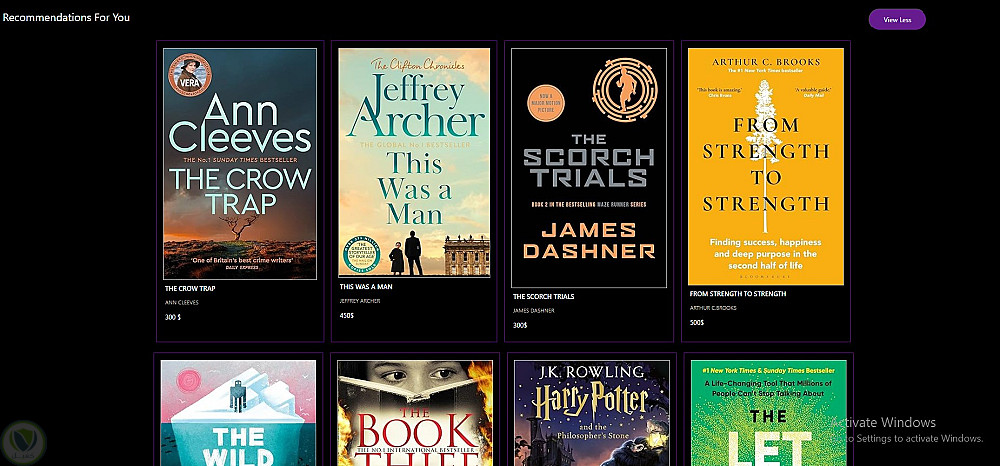Open The Crow Trap book cover
Image resolution: width=1000 pixels, height=466 pixels.
pyautogui.click(x=240, y=164)
